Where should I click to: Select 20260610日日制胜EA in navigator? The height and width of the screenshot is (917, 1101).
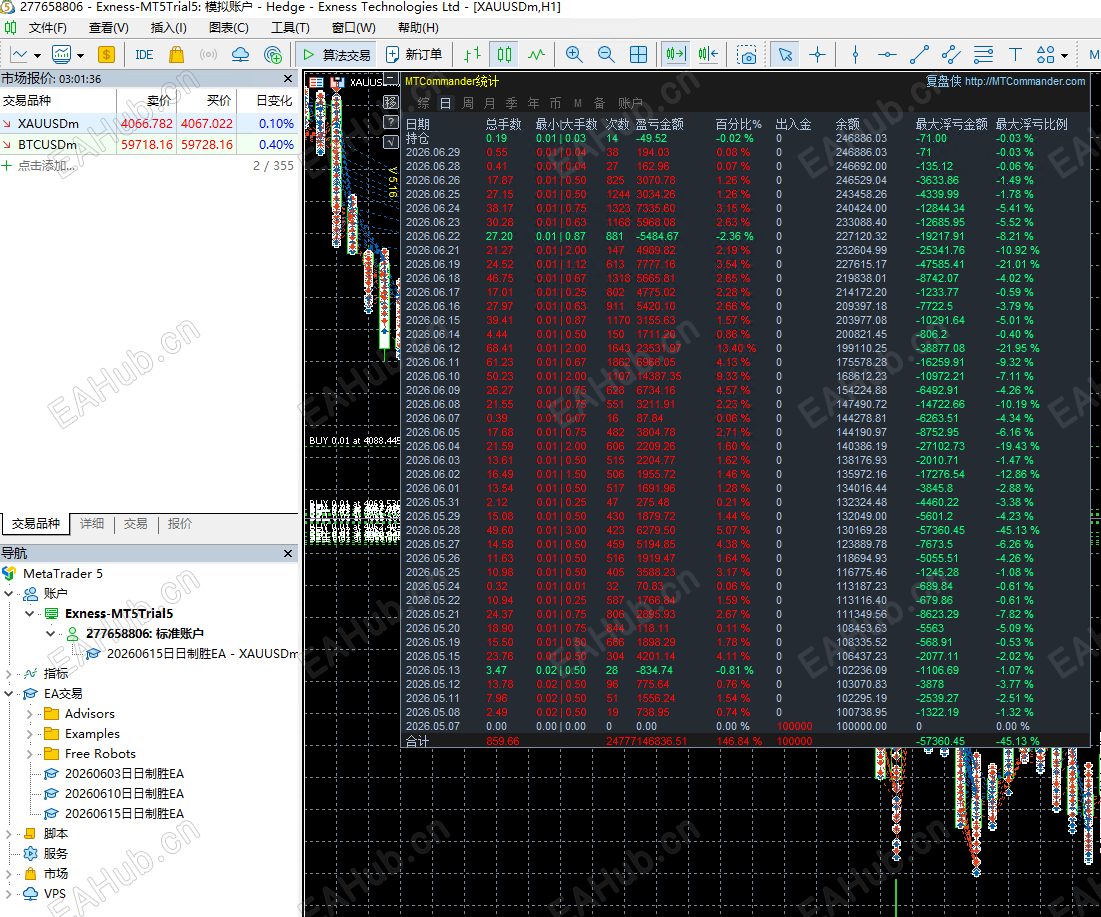pyautogui.click(x=124, y=794)
